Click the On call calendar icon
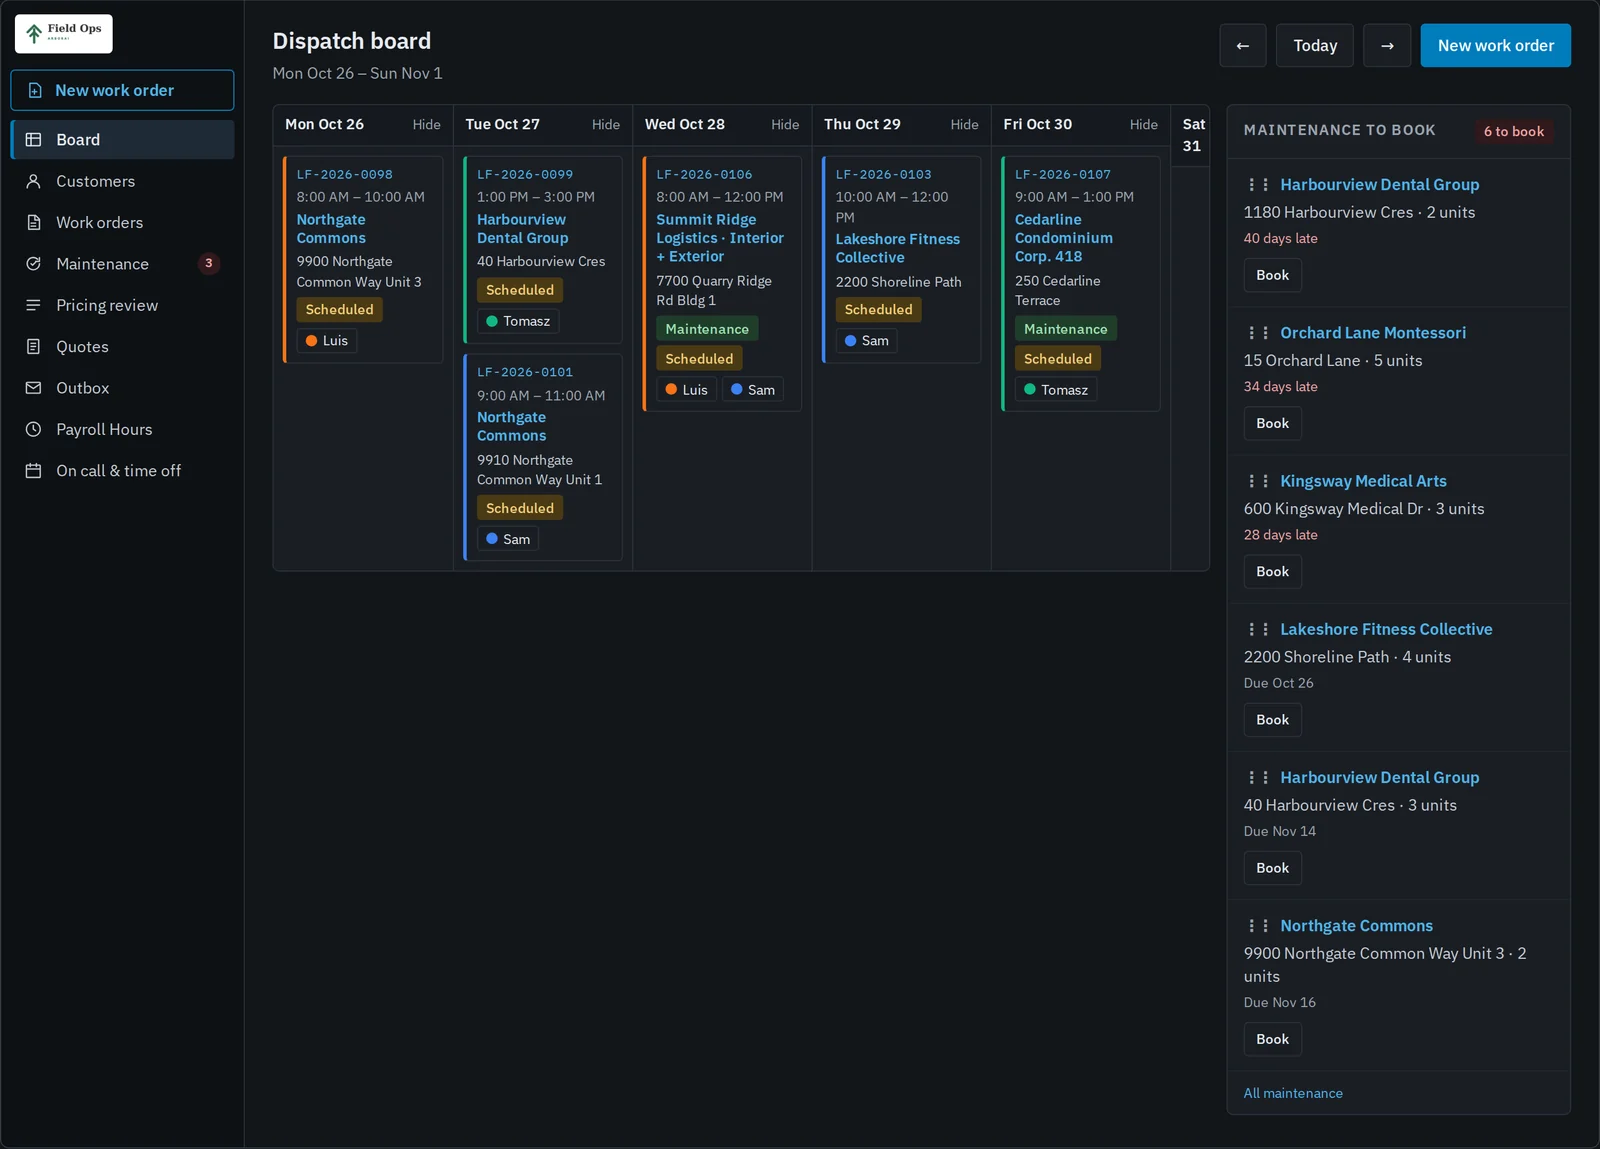Screen dimensions: 1600x1149 coord(33,470)
